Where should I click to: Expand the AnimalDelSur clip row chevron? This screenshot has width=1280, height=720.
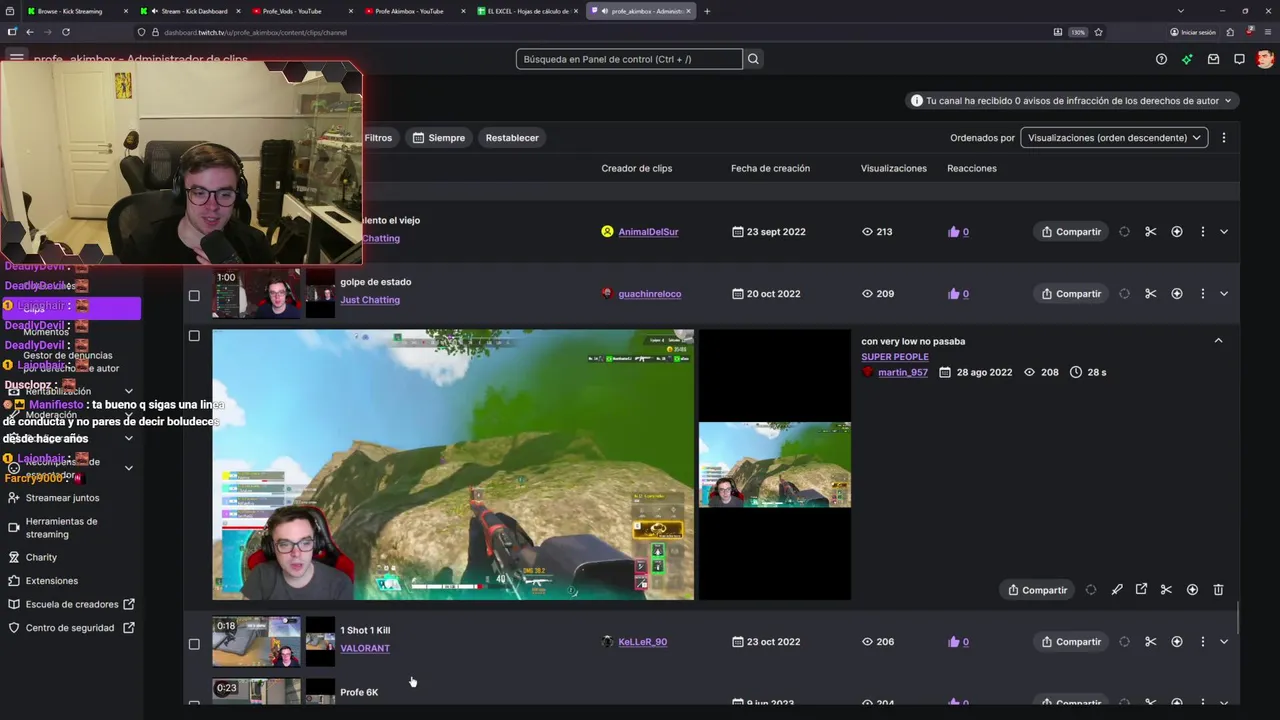tap(1224, 232)
